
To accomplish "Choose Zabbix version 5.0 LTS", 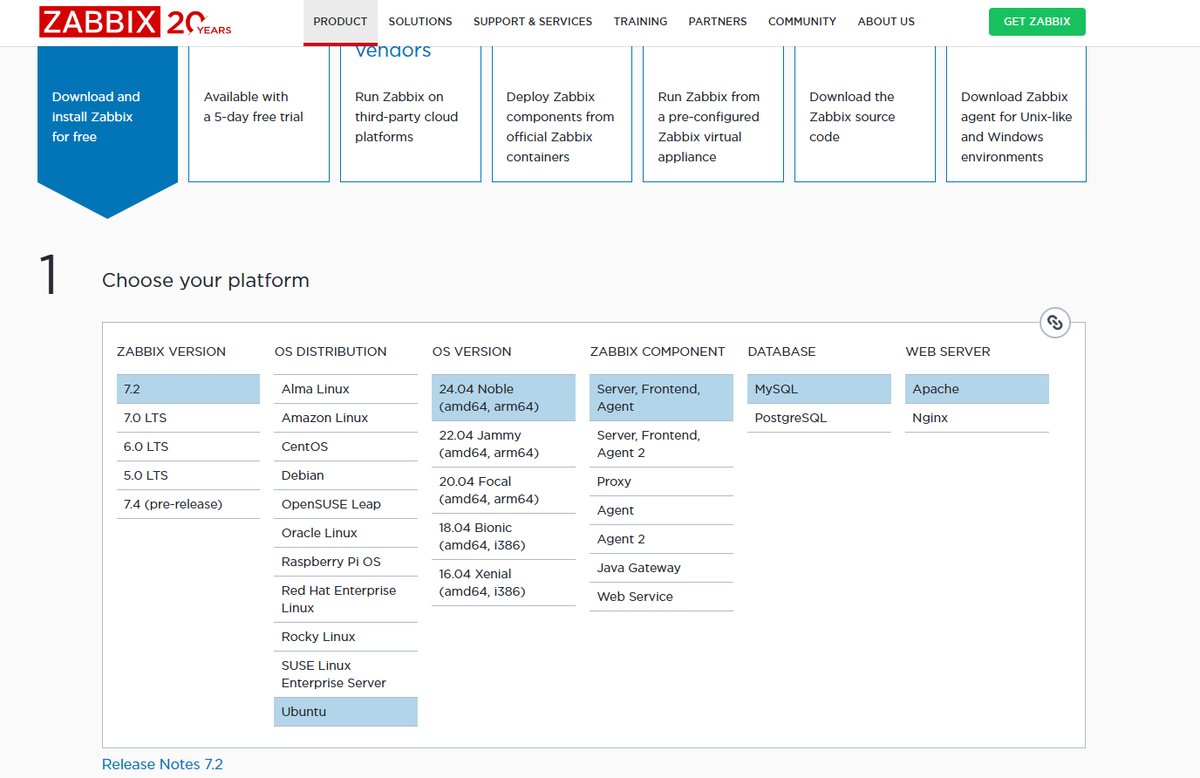I will coord(188,476).
